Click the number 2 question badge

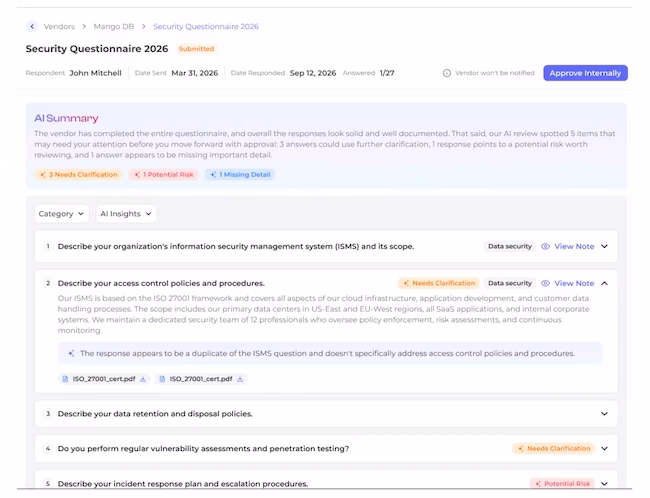tap(48, 283)
